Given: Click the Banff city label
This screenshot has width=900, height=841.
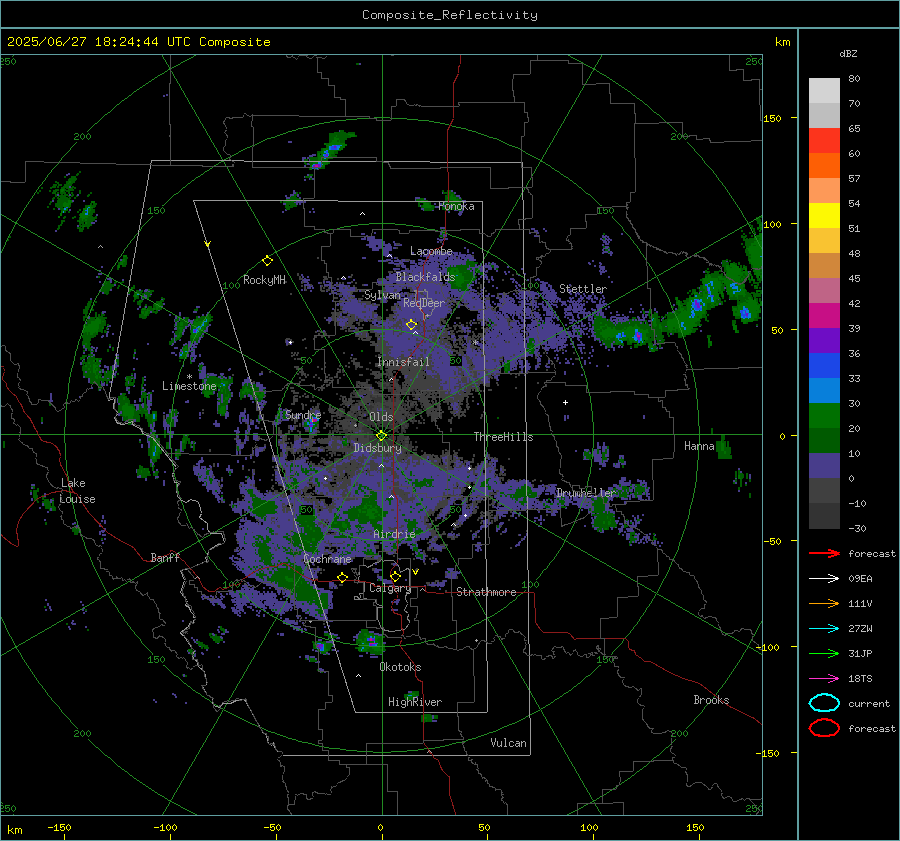Looking at the screenshot, I should [x=165, y=557].
